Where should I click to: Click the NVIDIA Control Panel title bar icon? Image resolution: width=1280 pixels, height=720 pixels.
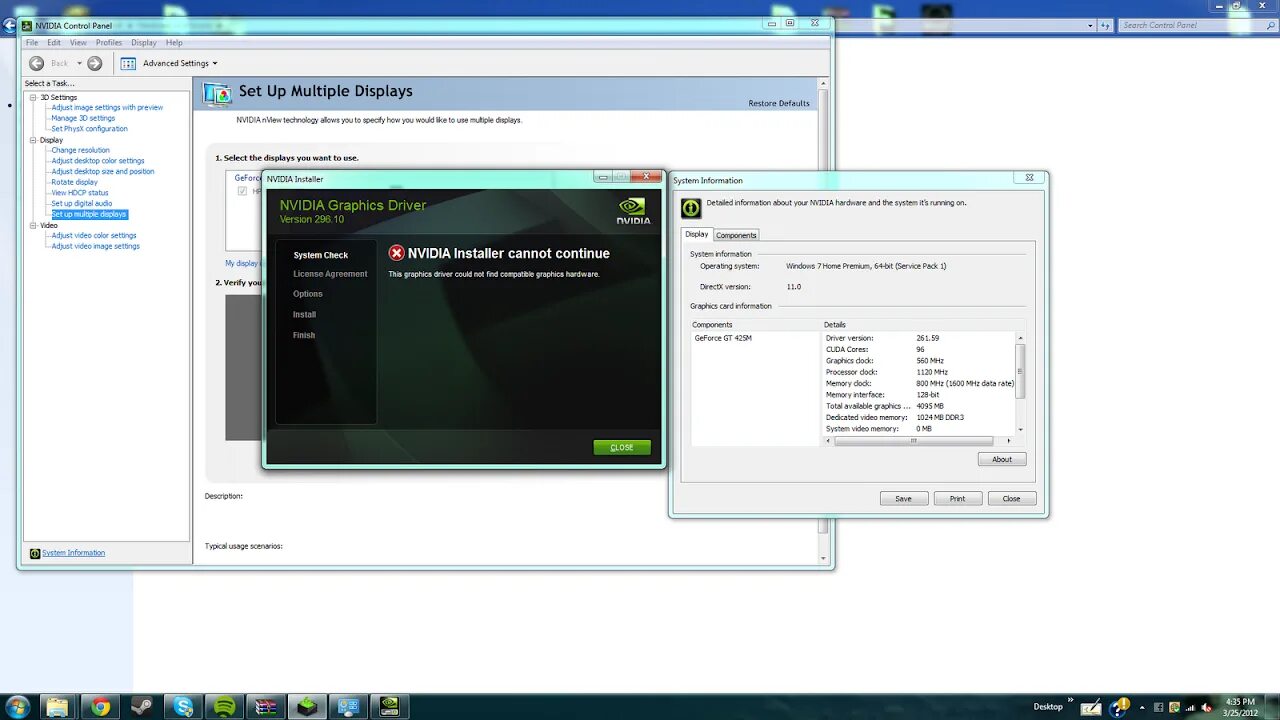click(x=27, y=25)
